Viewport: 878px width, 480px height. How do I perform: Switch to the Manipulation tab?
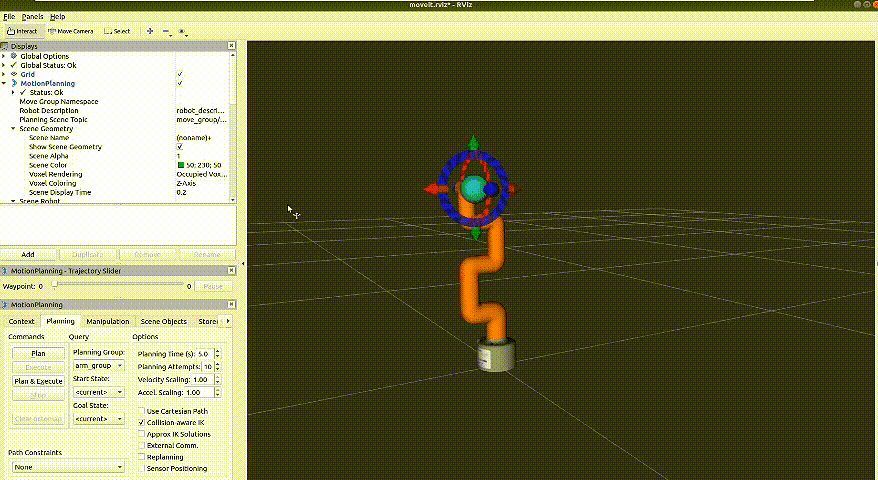(x=108, y=321)
